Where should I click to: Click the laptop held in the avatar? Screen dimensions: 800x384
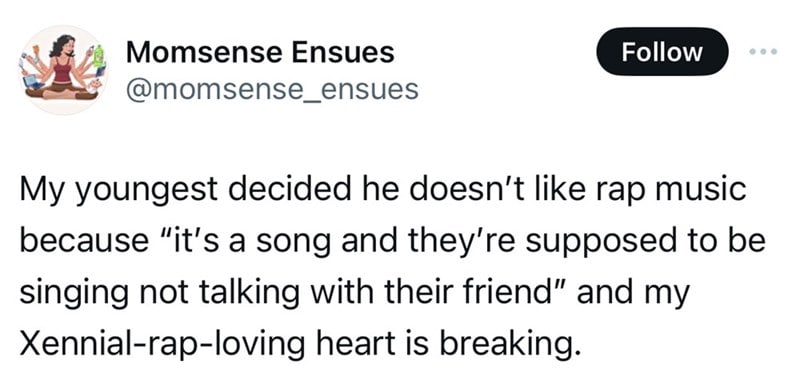click(x=32, y=82)
